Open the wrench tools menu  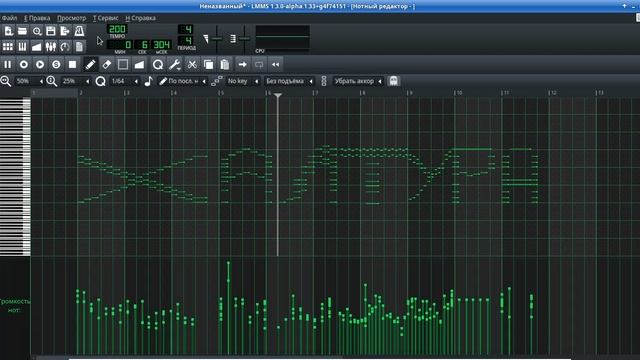click(175, 64)
